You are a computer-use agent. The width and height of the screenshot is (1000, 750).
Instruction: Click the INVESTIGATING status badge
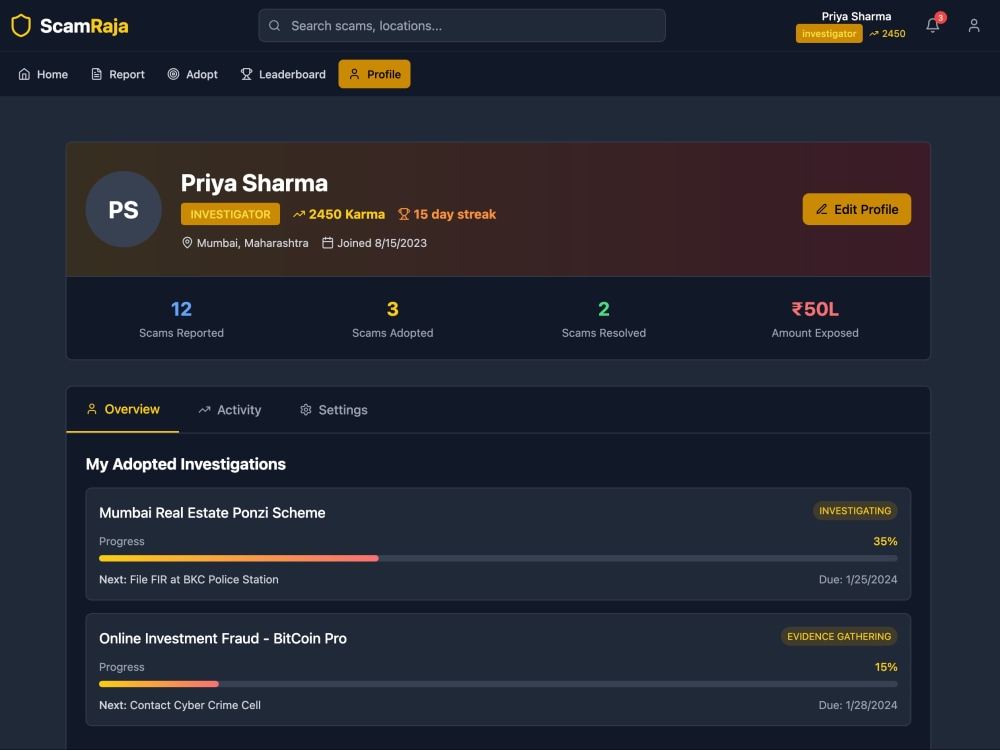pos(855,511)
